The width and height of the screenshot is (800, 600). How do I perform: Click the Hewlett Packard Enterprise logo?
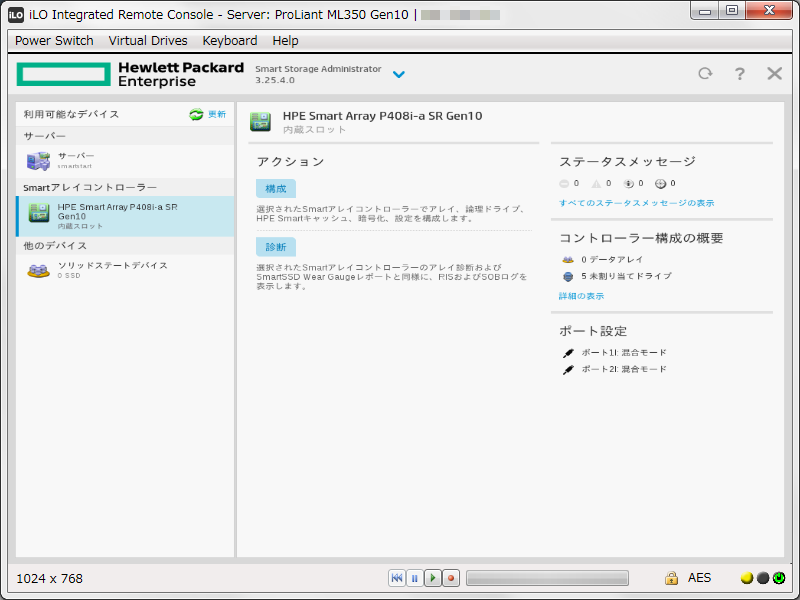coord(130,74)
